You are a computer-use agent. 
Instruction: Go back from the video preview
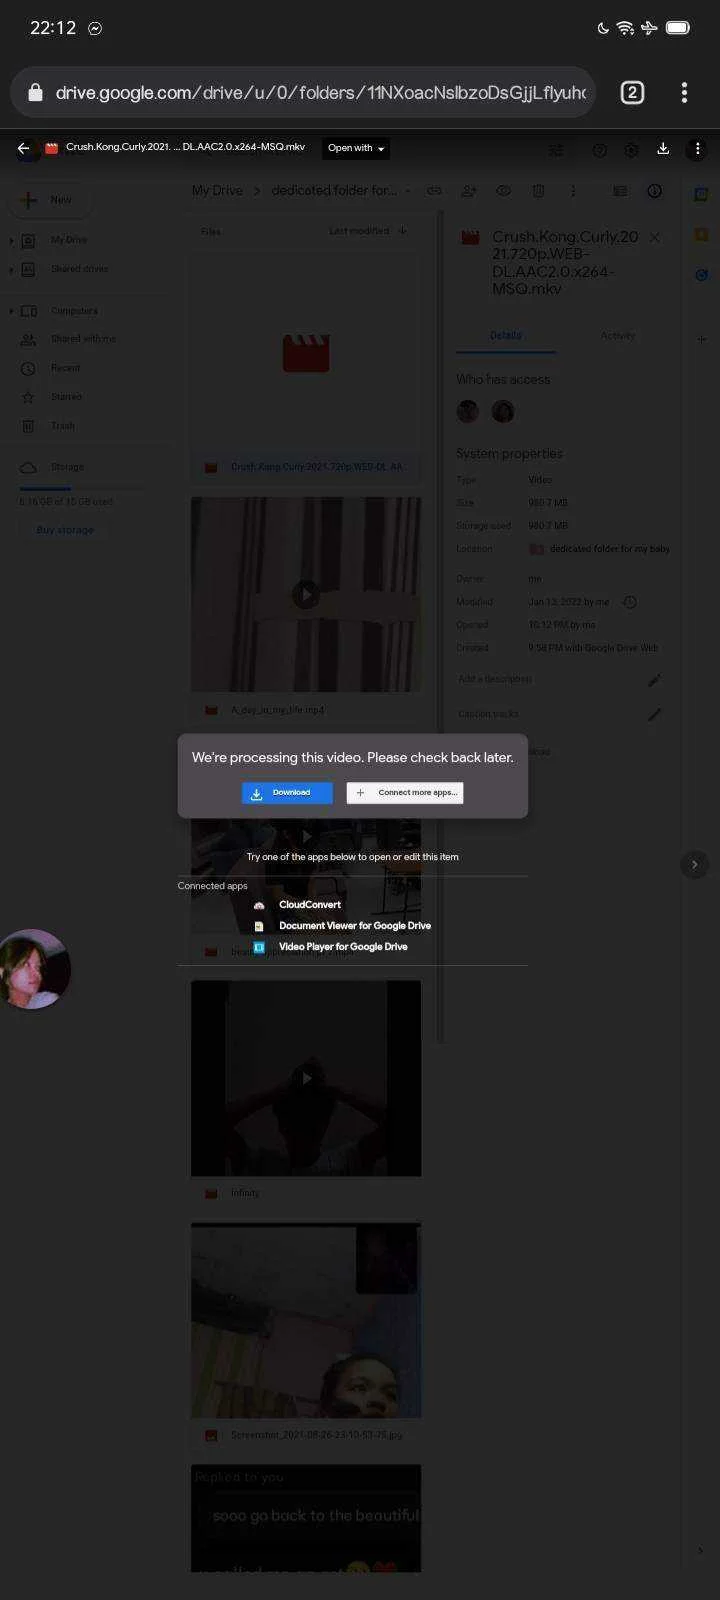(x=23, y=148)
